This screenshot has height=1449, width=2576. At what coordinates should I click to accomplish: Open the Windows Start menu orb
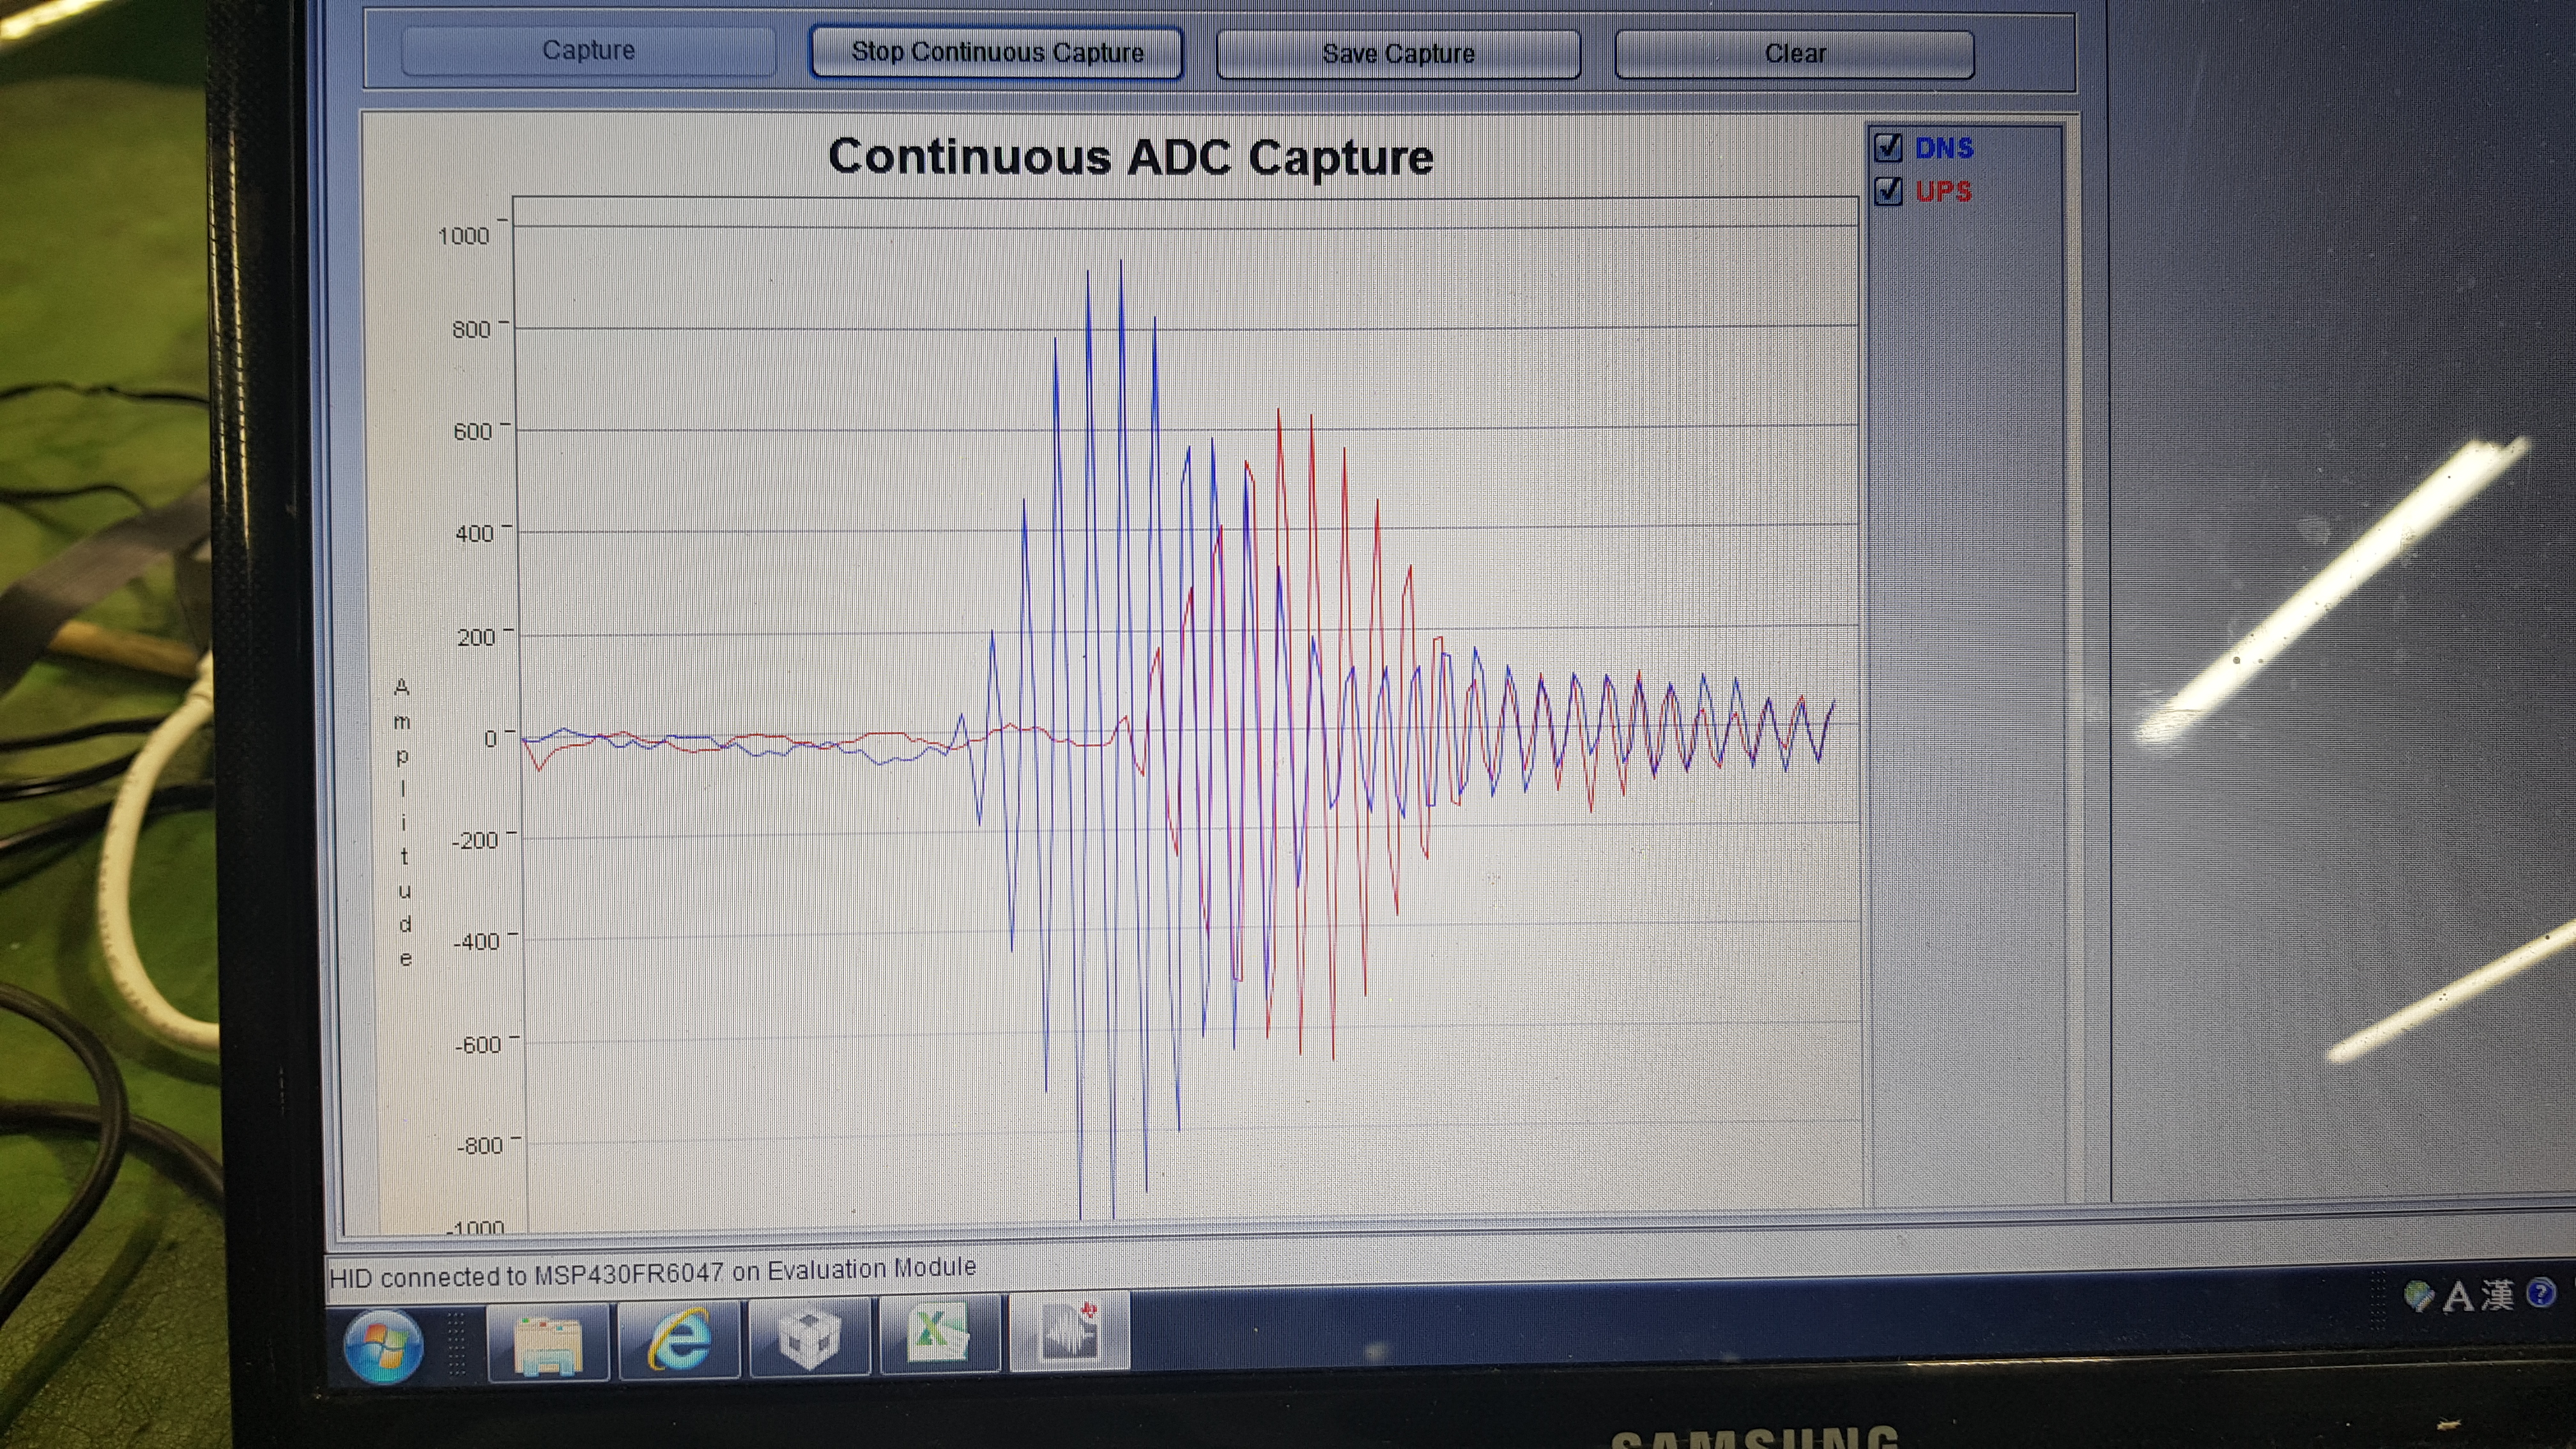pos(383,1345)
